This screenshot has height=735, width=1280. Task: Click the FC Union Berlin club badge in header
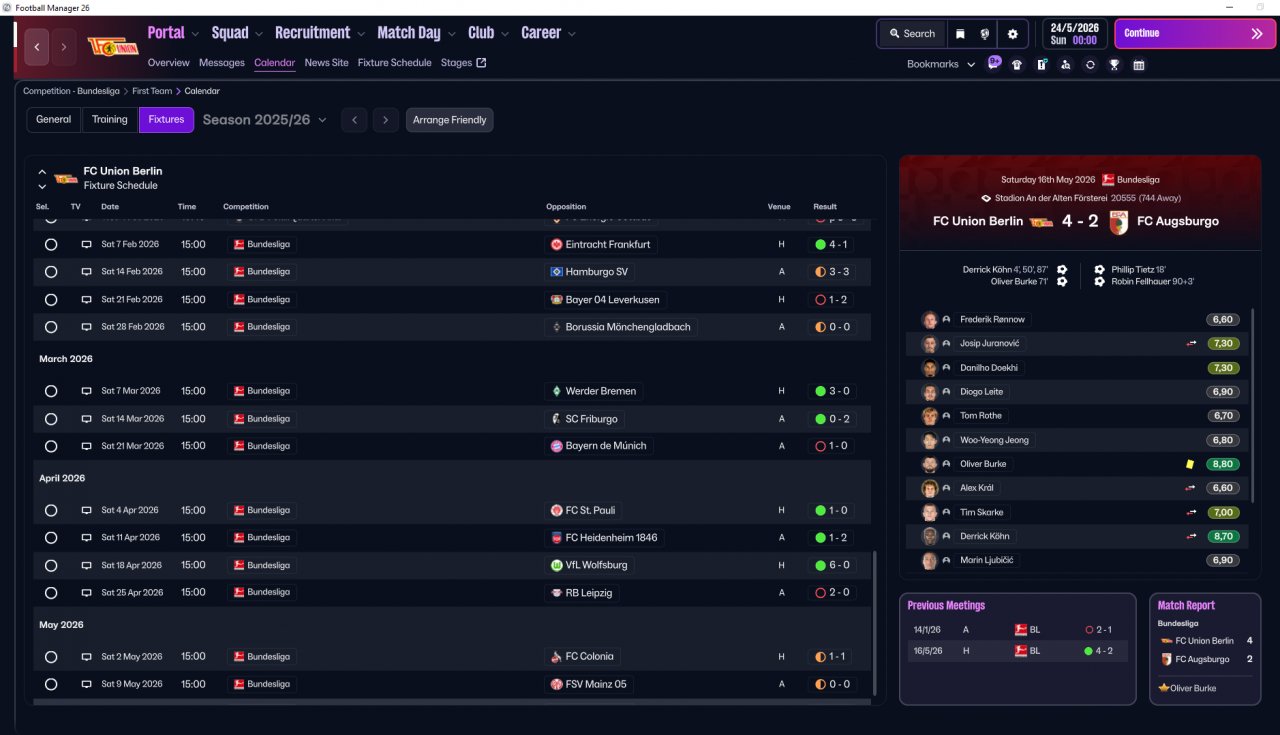(x=113, y=46)
